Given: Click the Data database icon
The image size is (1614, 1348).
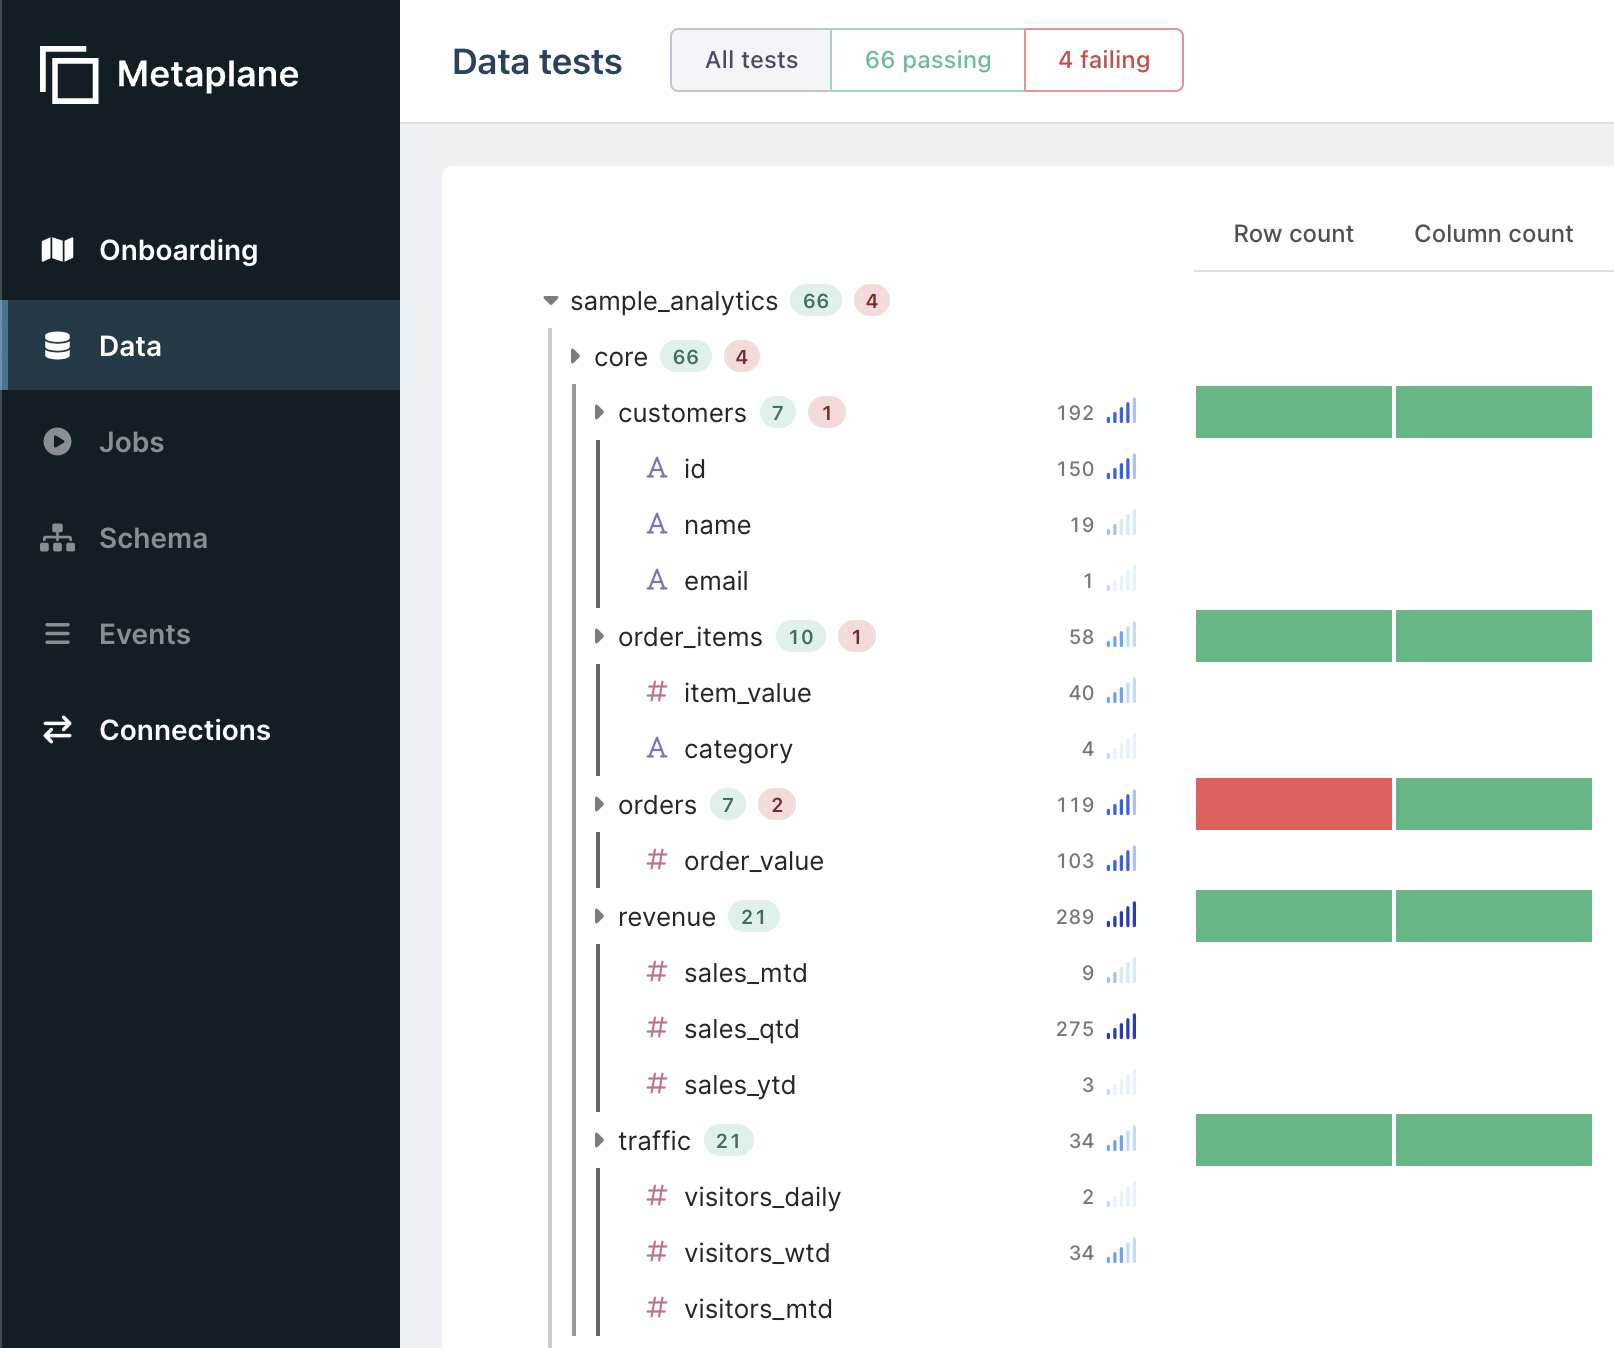Looking at the screenshot, I should 57,346.
